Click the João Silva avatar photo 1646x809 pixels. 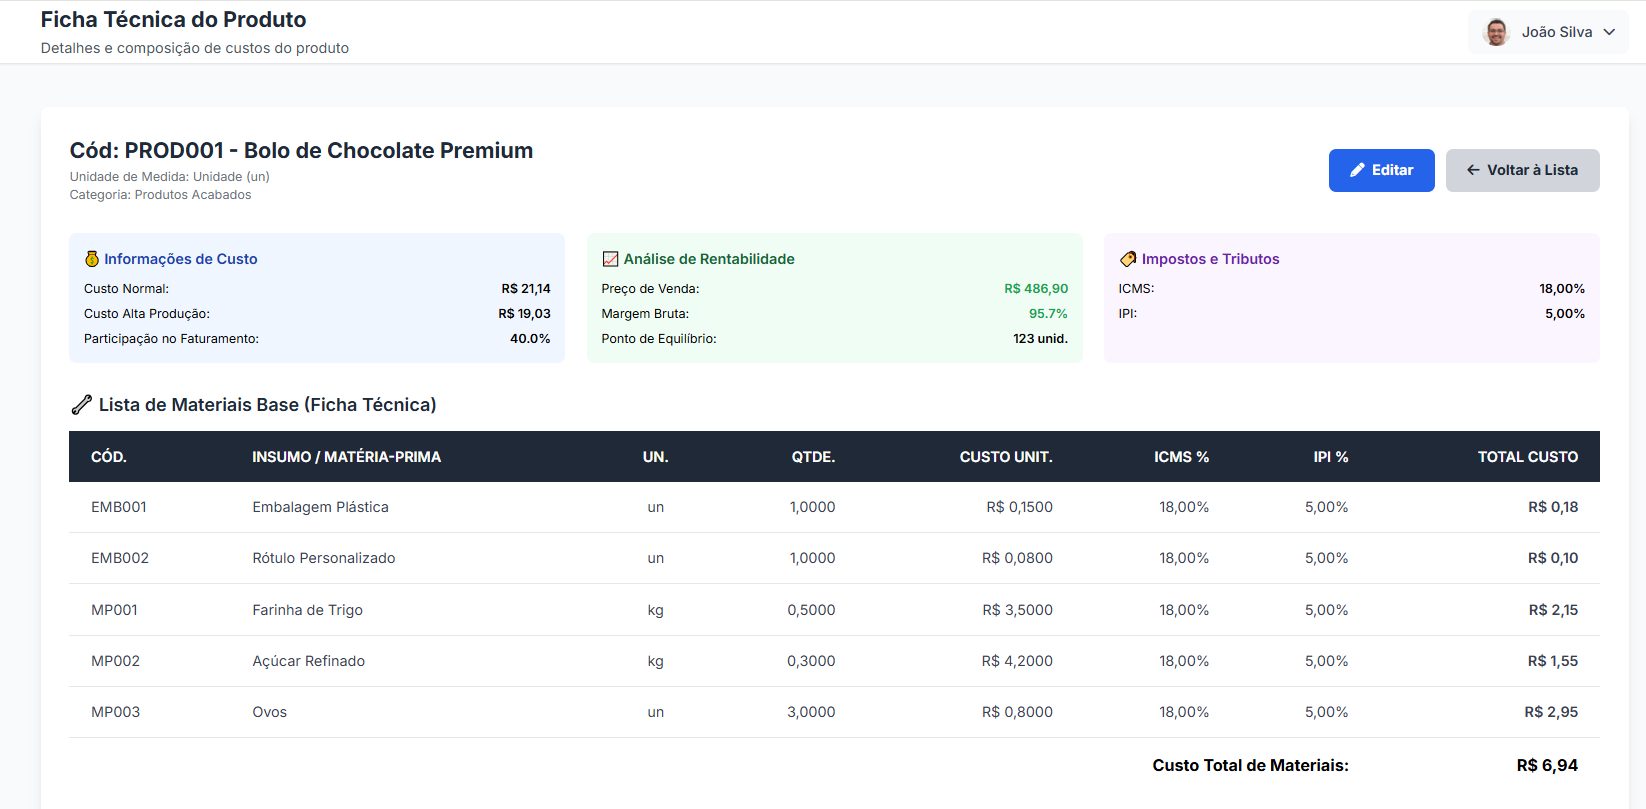(1496, 32)
